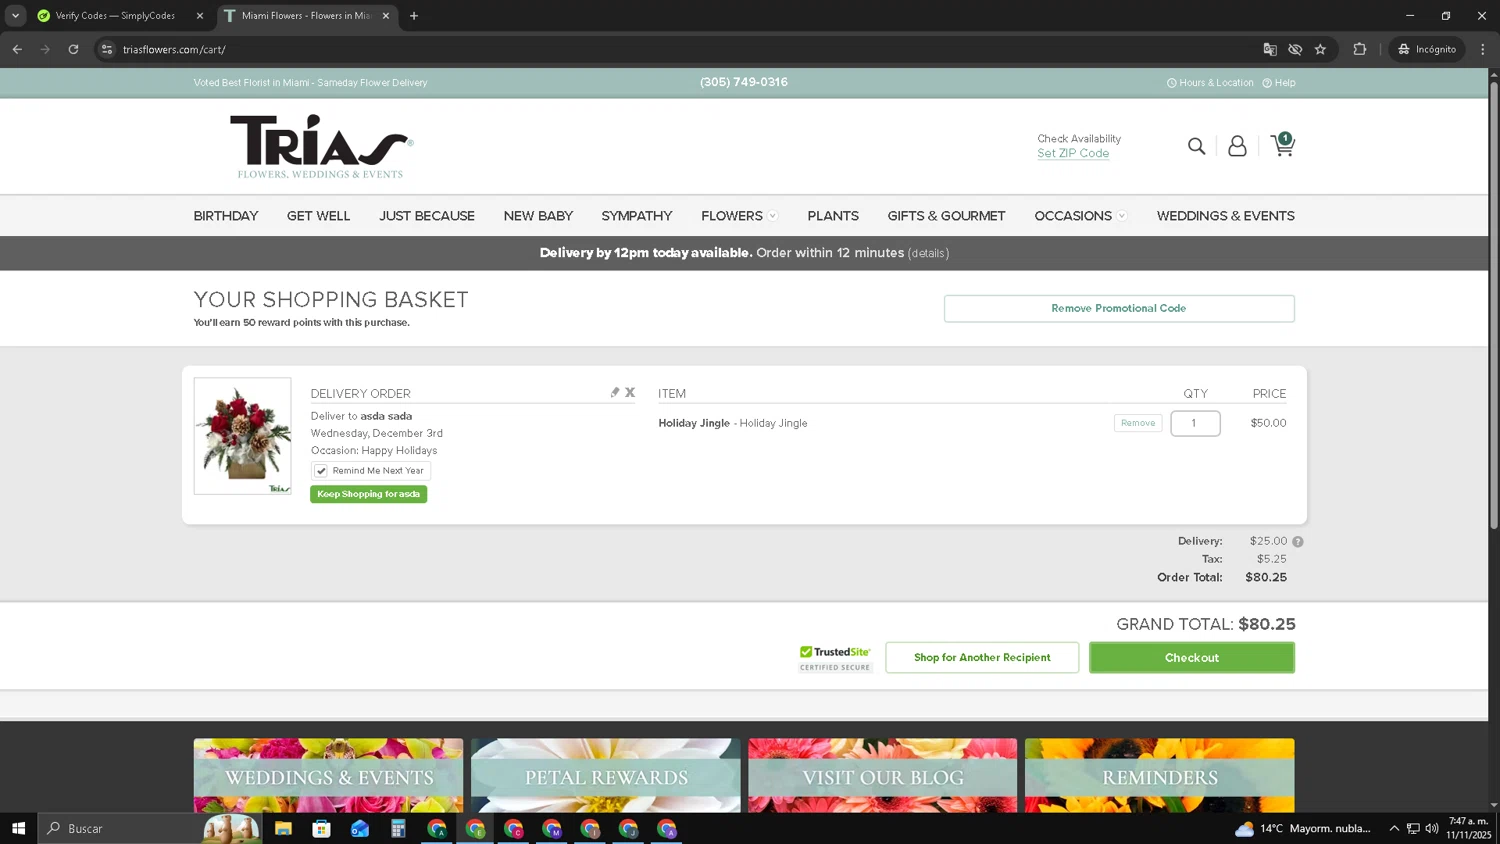Edit the quantity input field
The width and height of the screenshot is (1500, 844).
pos(1195,423)
